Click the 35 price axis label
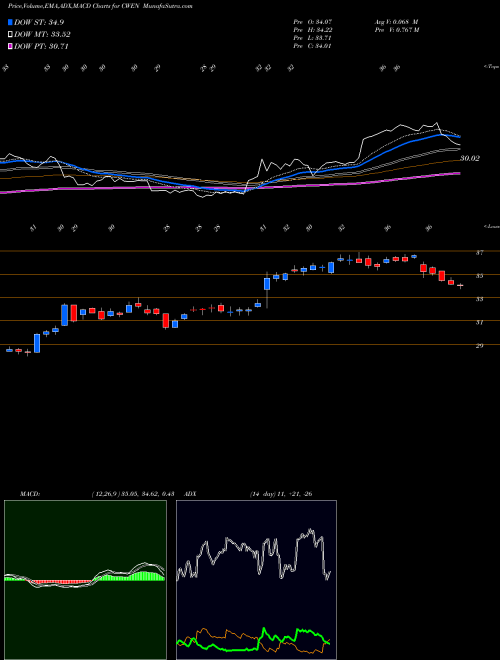500x660 pixels. 480,276
